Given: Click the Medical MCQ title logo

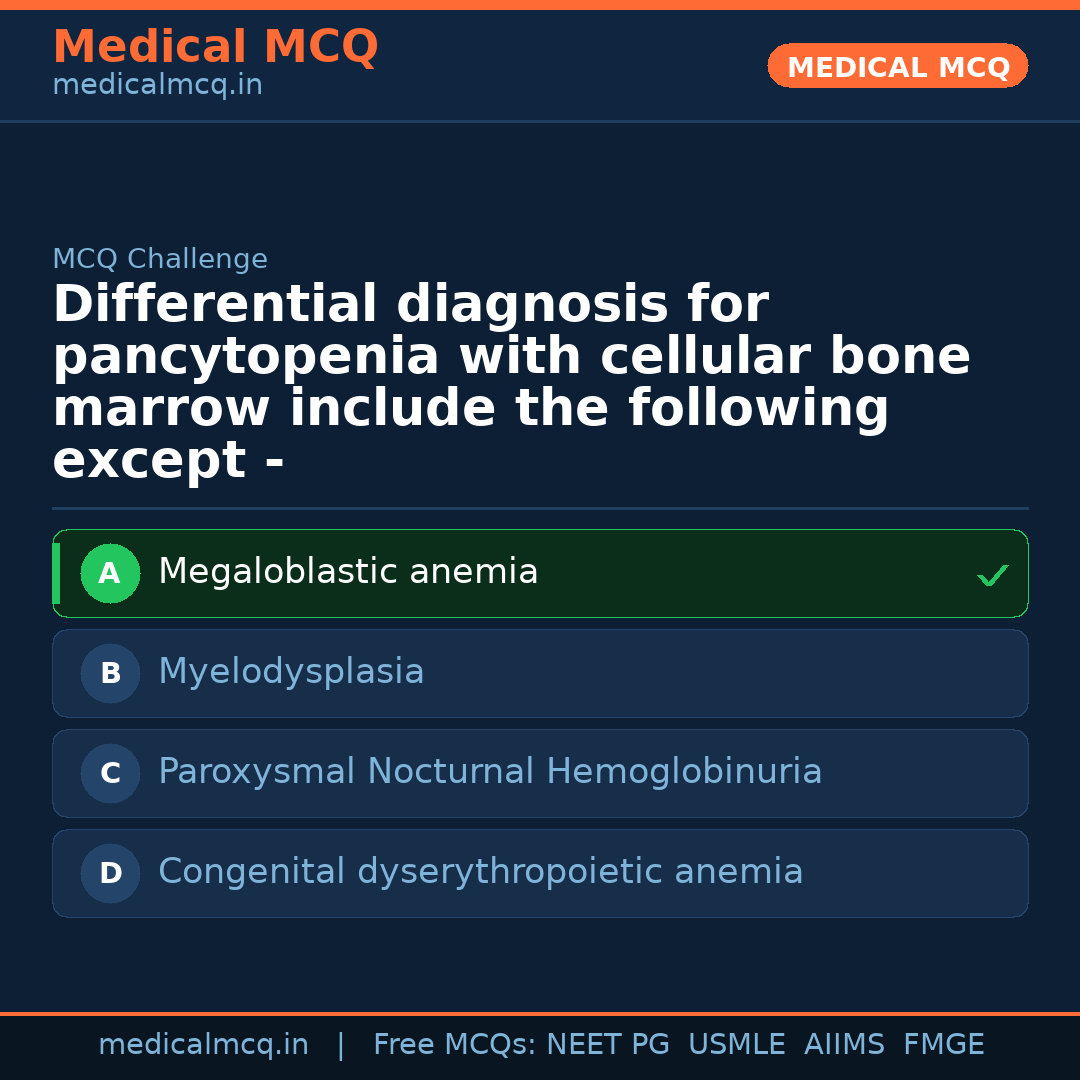Looking at the screenshot, I should pyautogui.click(x=215, y=47).
